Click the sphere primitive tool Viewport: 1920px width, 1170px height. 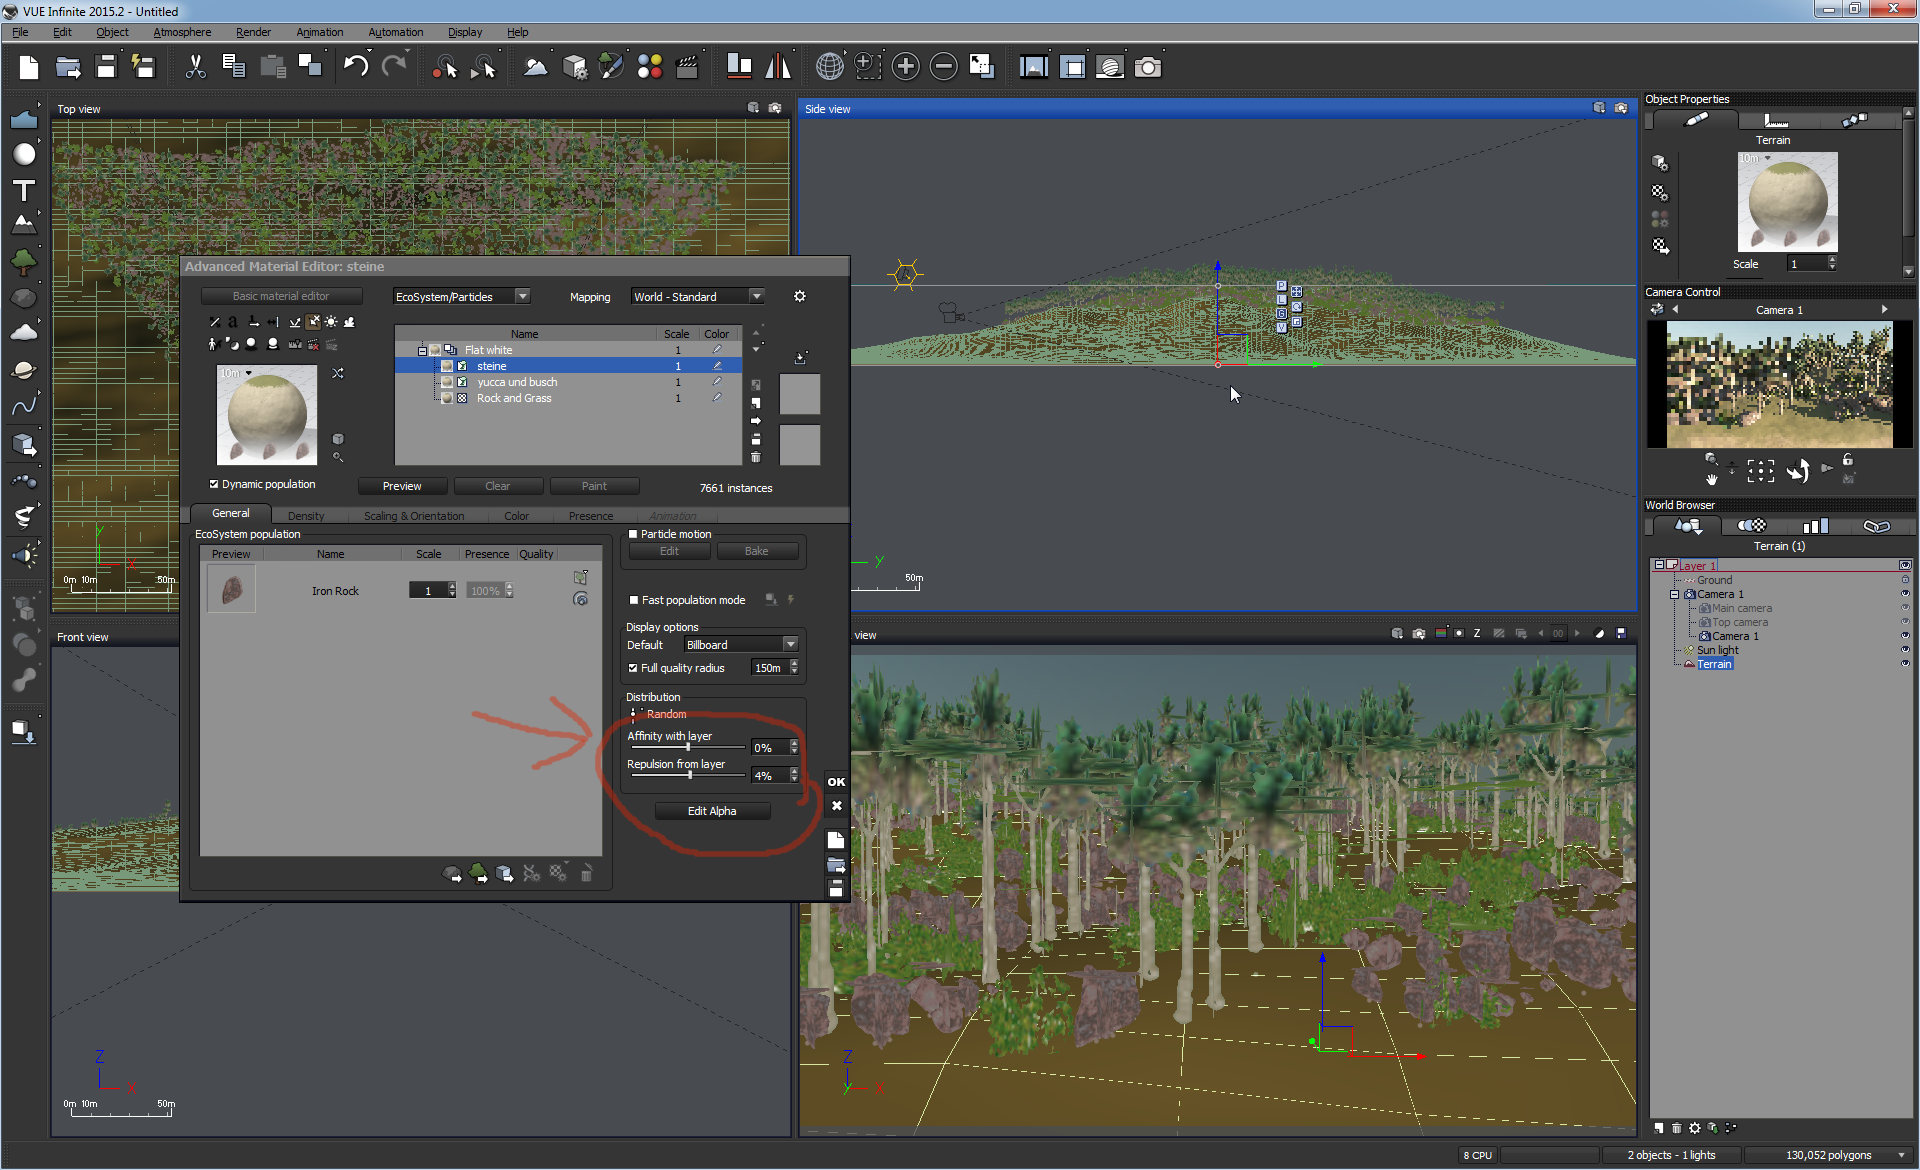[x=24, y=154]
